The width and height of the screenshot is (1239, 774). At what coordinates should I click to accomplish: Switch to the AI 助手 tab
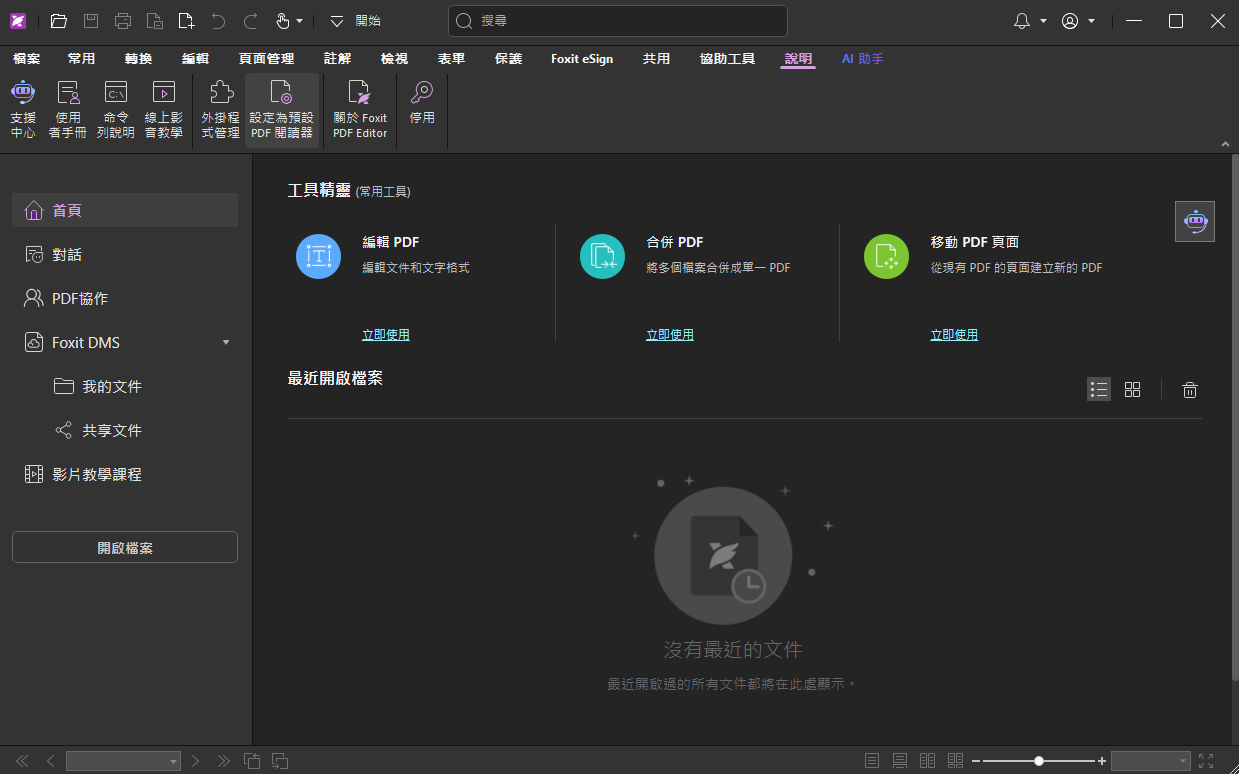862,59
